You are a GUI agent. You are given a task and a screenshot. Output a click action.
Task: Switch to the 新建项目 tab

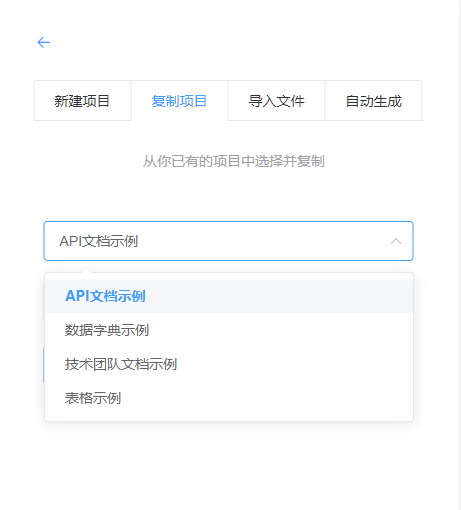coord(82,101)
